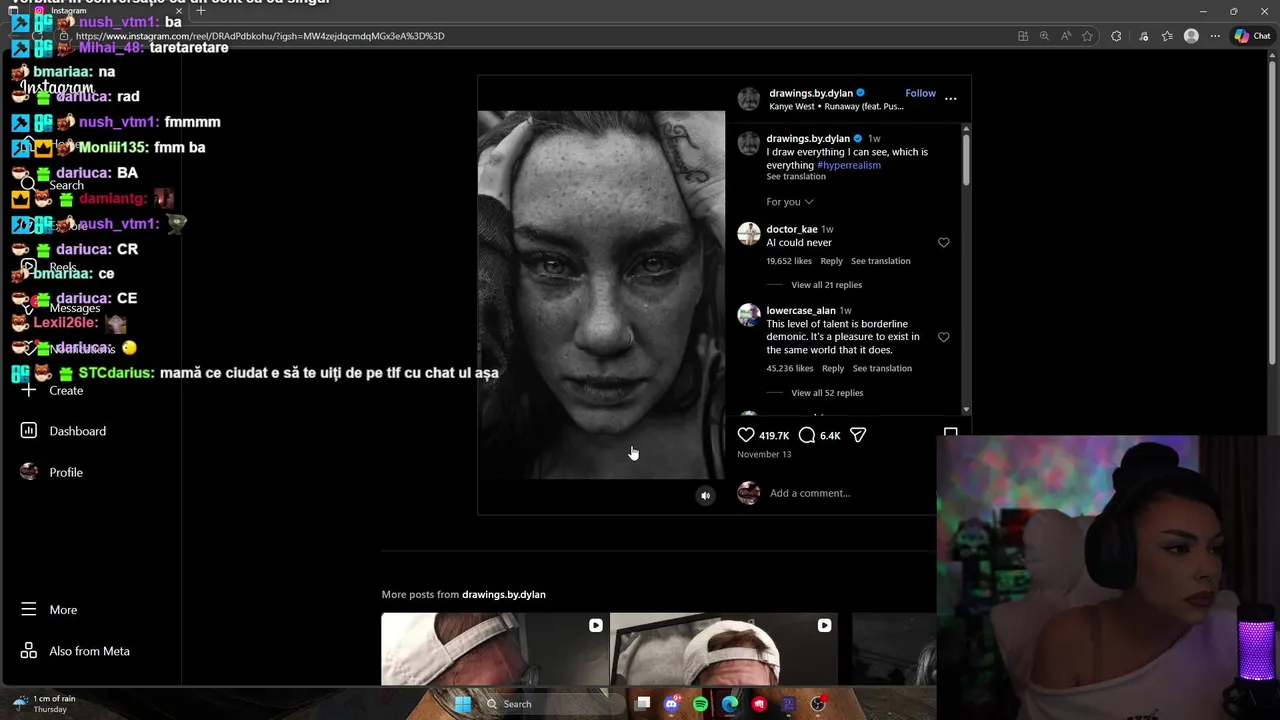Open drawings.by.dylan profile from post header
Image resolution: width=1280 pixels, height=720 pixels.
pyautogui.click(x=811, y=93)
